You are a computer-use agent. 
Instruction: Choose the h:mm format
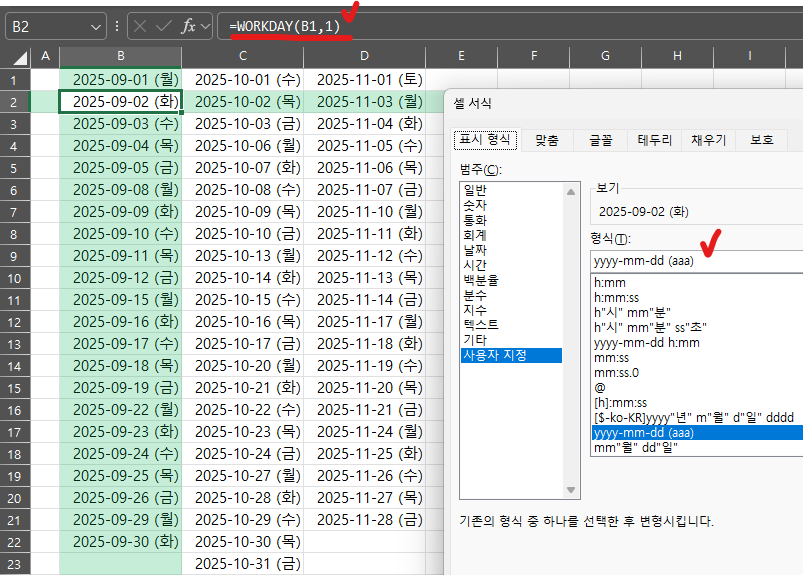[x=697, y=283]
